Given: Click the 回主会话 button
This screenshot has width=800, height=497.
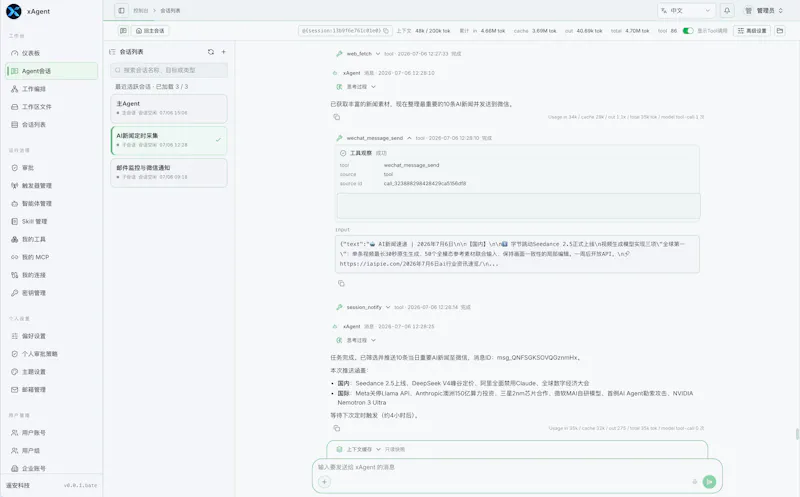Looking at the screenshot, I should point(151,31).
